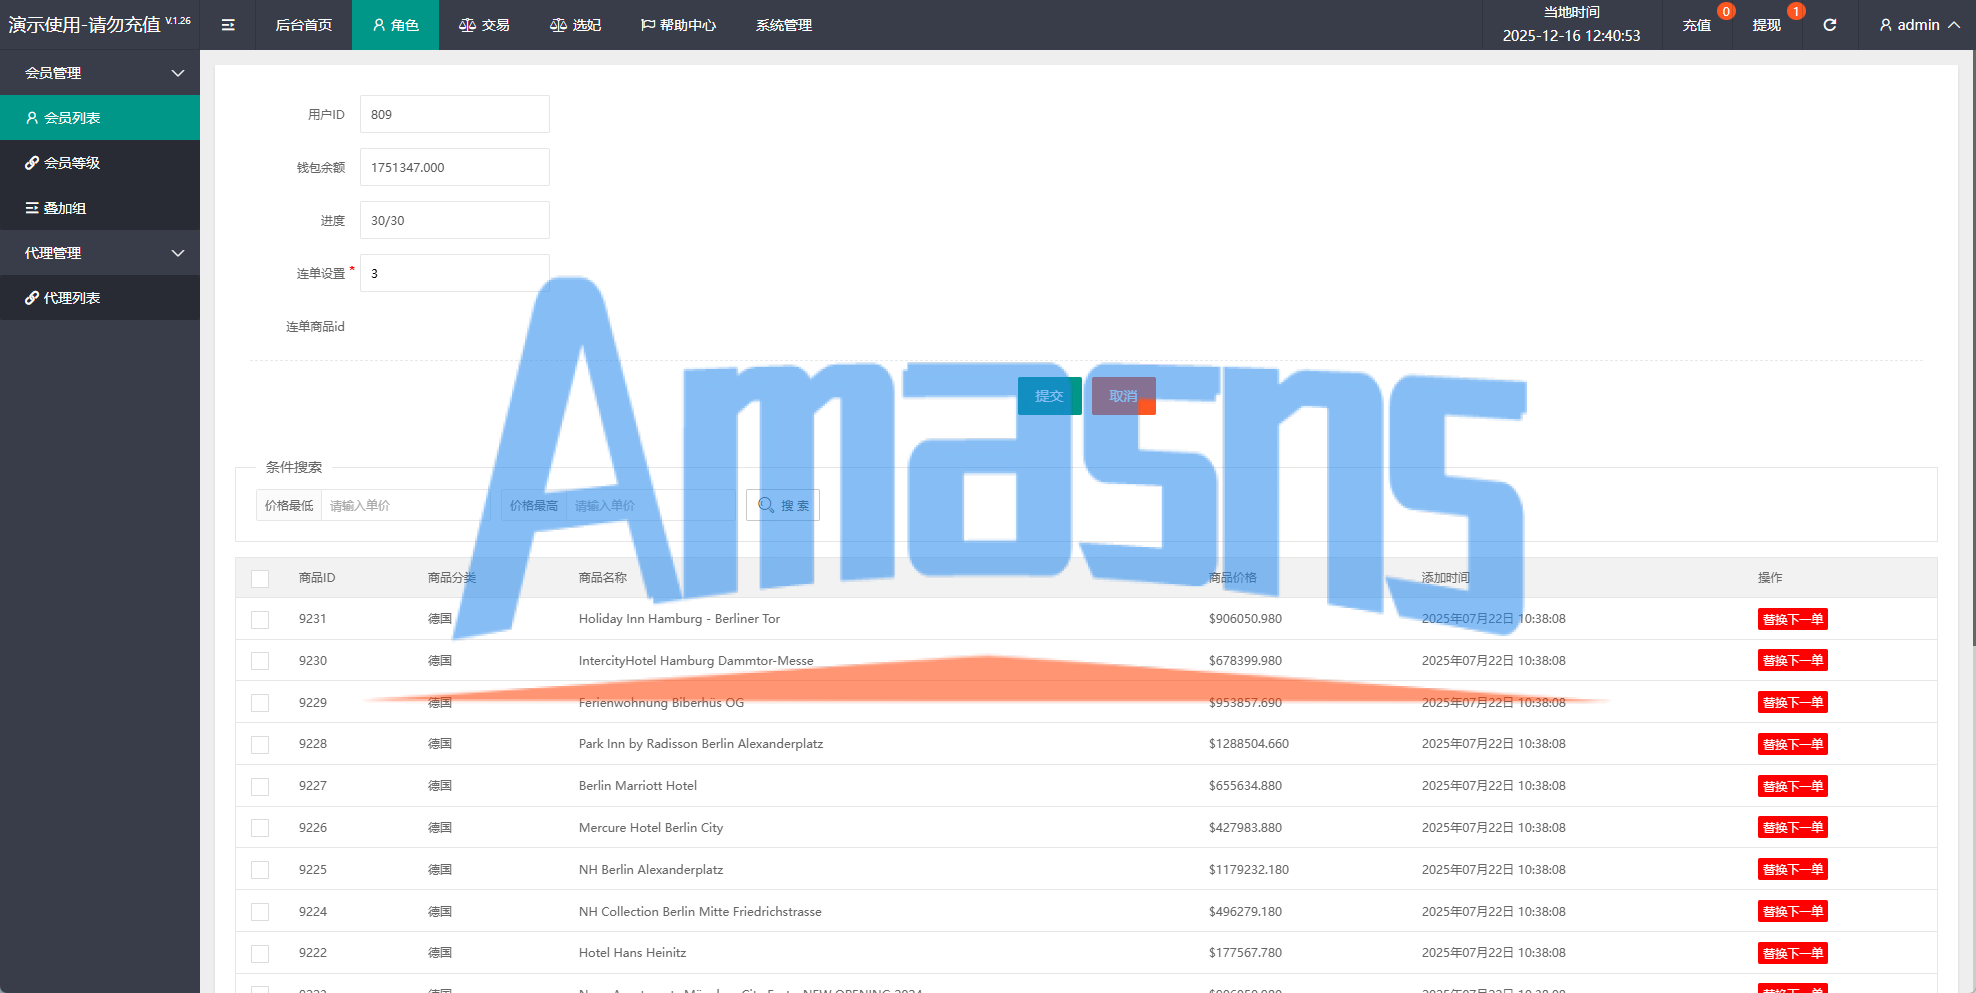The height and width of the screenshot is (993, 1976).
Task: Open 会员列表 in the sidebar
Action: coord(100,118)
